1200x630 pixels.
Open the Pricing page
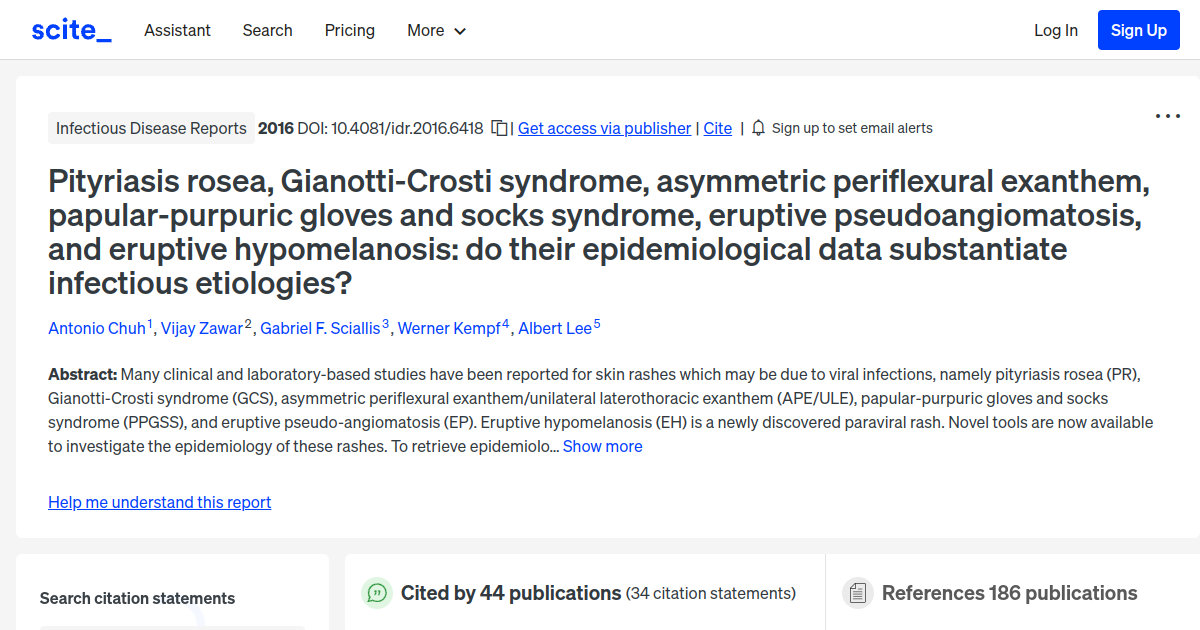coord(349,31)
